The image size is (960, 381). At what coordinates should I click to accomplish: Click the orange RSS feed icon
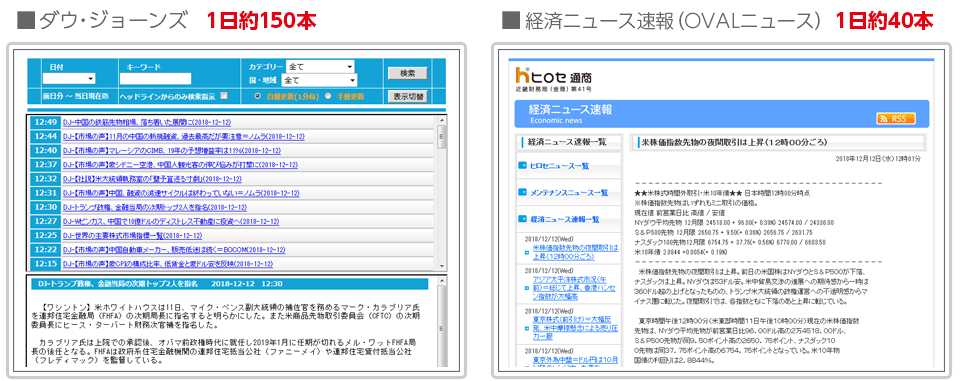pyautogui.click(x=896, y=119)
